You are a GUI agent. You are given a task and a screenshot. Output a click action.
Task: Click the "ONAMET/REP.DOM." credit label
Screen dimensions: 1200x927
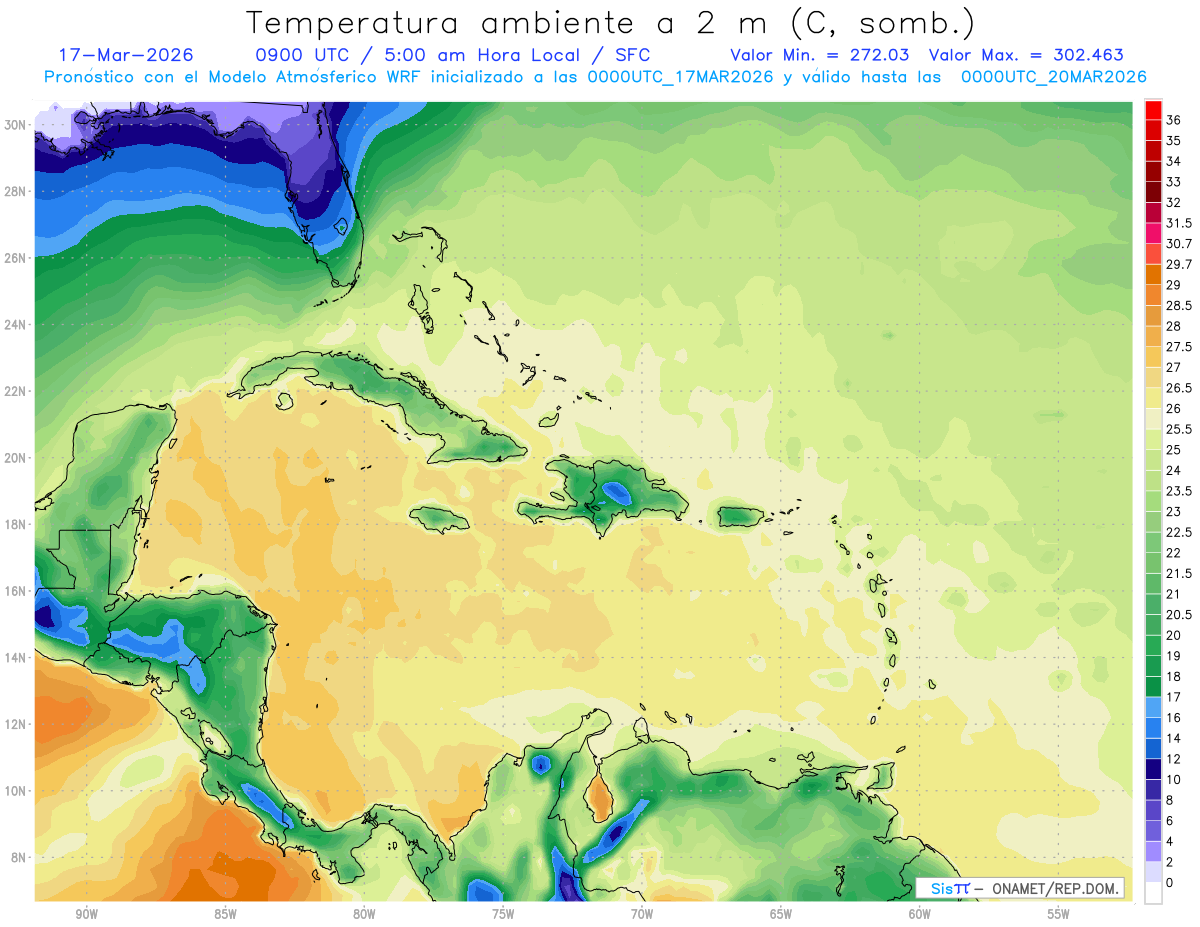pos(1057,889)
